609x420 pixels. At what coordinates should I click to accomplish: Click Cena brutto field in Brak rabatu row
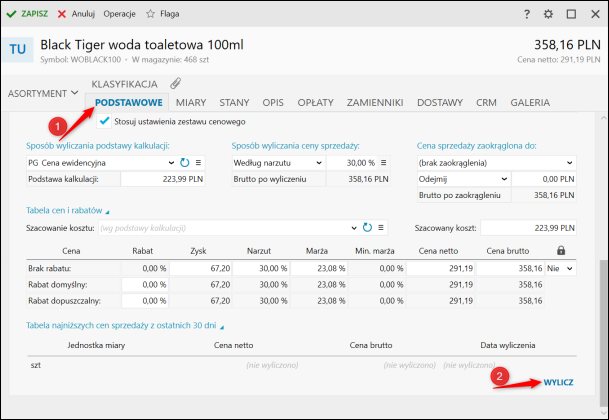pyautogui.click(x=510, y=268)
